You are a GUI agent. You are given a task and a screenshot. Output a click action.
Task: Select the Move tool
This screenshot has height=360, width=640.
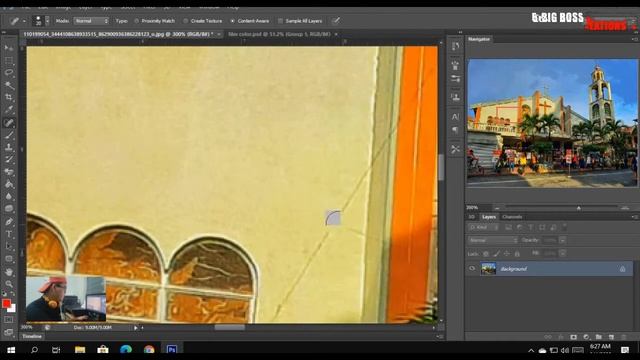click(x=9, y=48)
